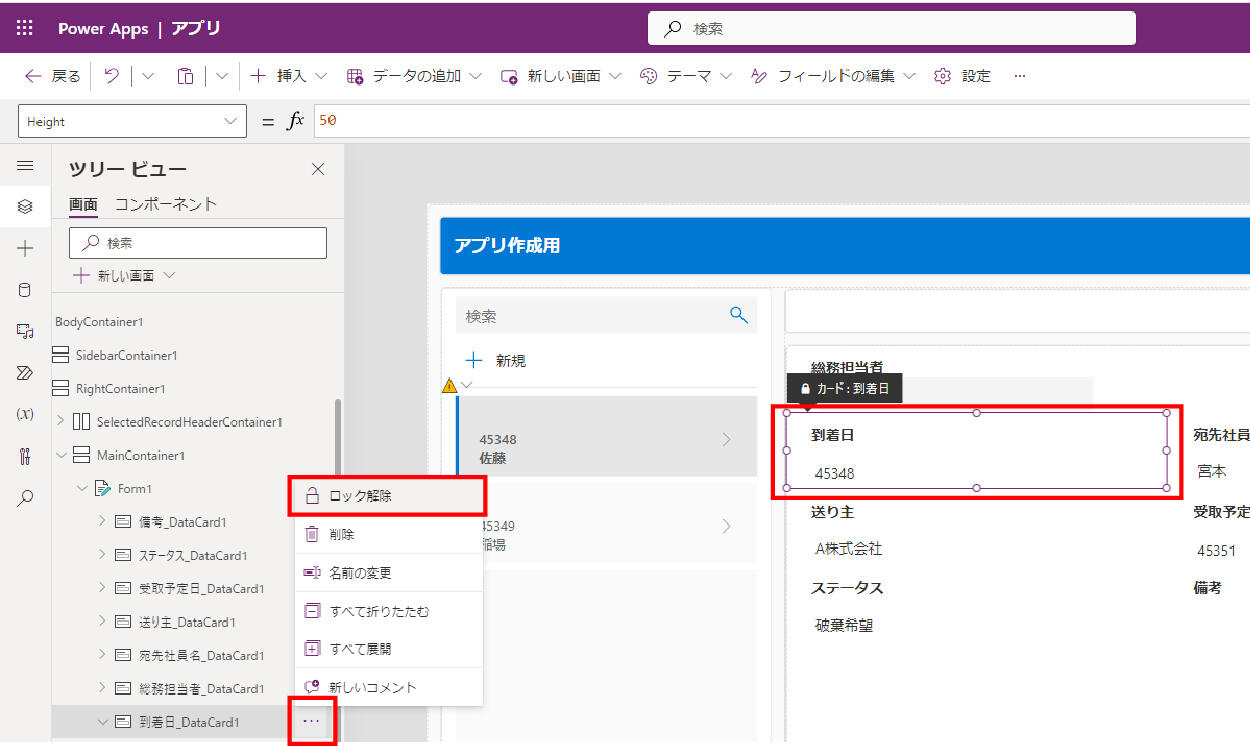Click the undo arrow icon
Viewport: 1250px width, 746px height.
pyautogui.click(x=111, y=76)
